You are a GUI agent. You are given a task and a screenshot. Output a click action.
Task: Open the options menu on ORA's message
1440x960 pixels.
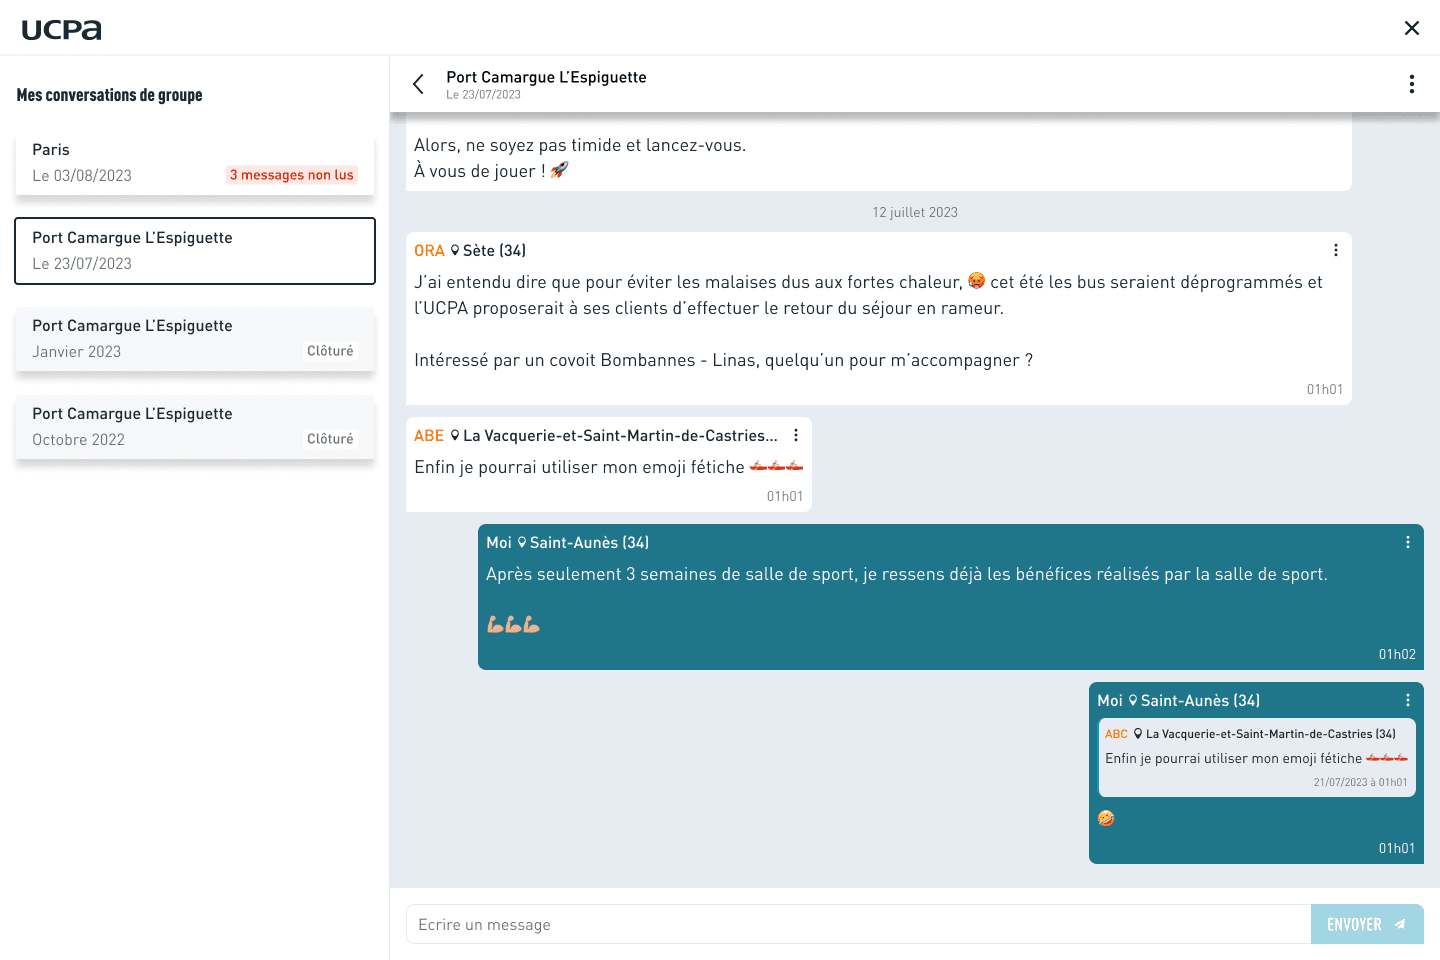(1336, 250)
